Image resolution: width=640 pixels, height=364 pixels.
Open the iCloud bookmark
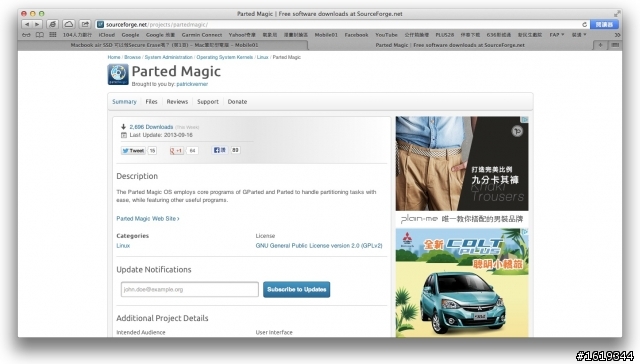(107, 35)
